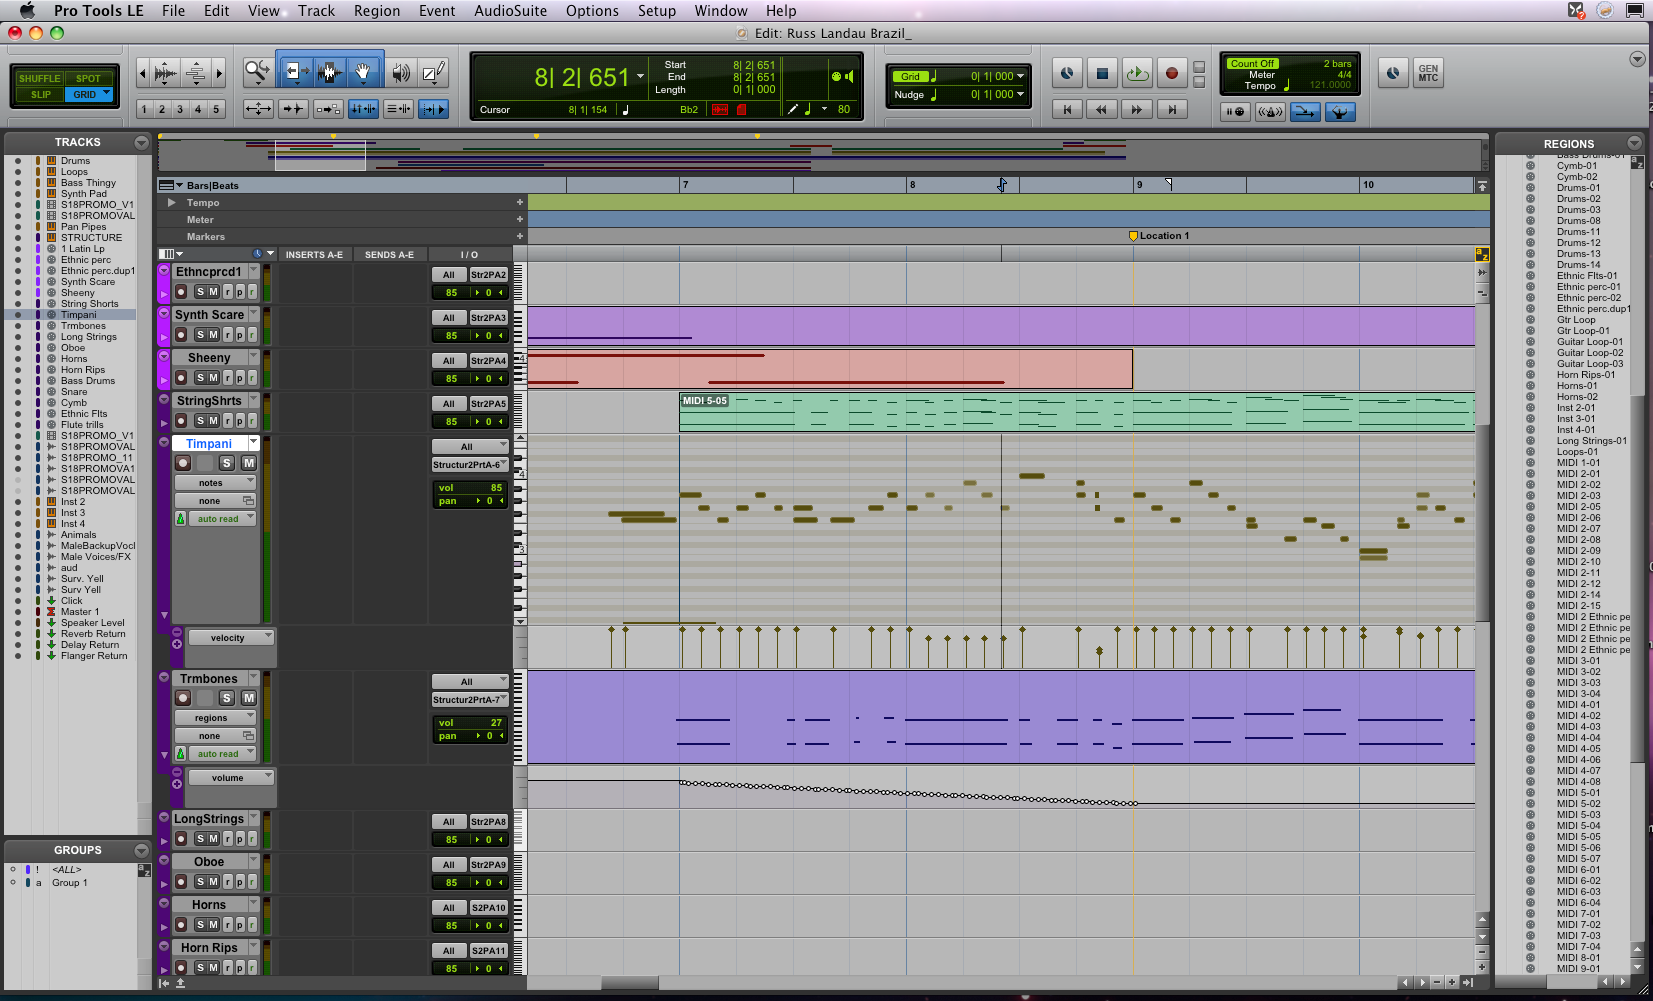Open the Track menu
1653x1001 pixels.
316,11
